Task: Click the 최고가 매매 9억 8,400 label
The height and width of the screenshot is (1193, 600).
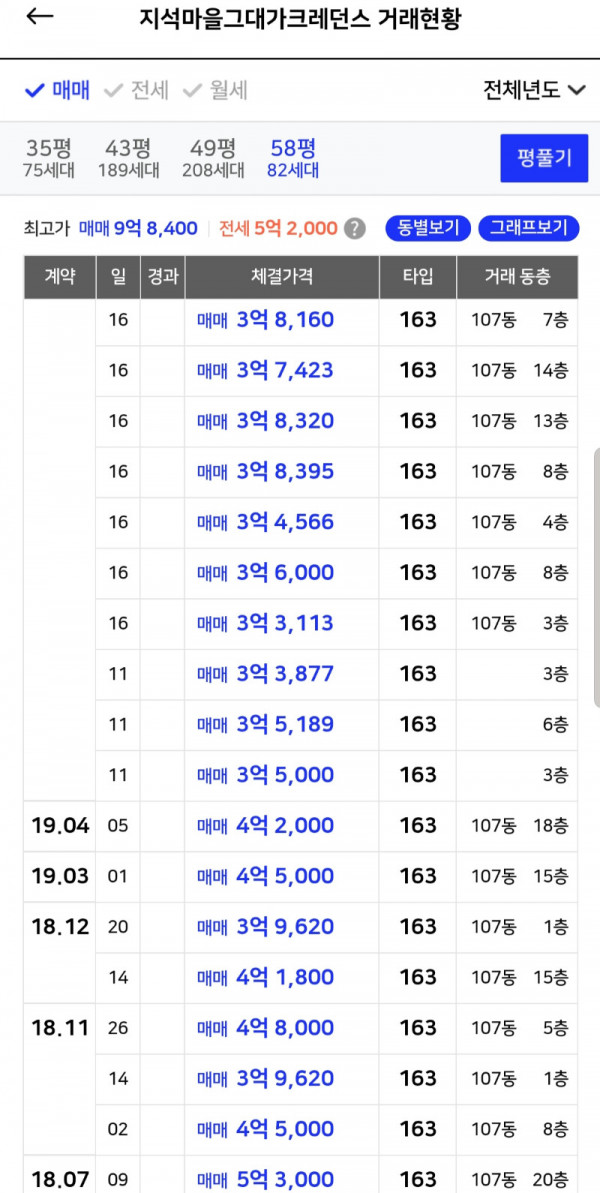Action: (111, 228)
